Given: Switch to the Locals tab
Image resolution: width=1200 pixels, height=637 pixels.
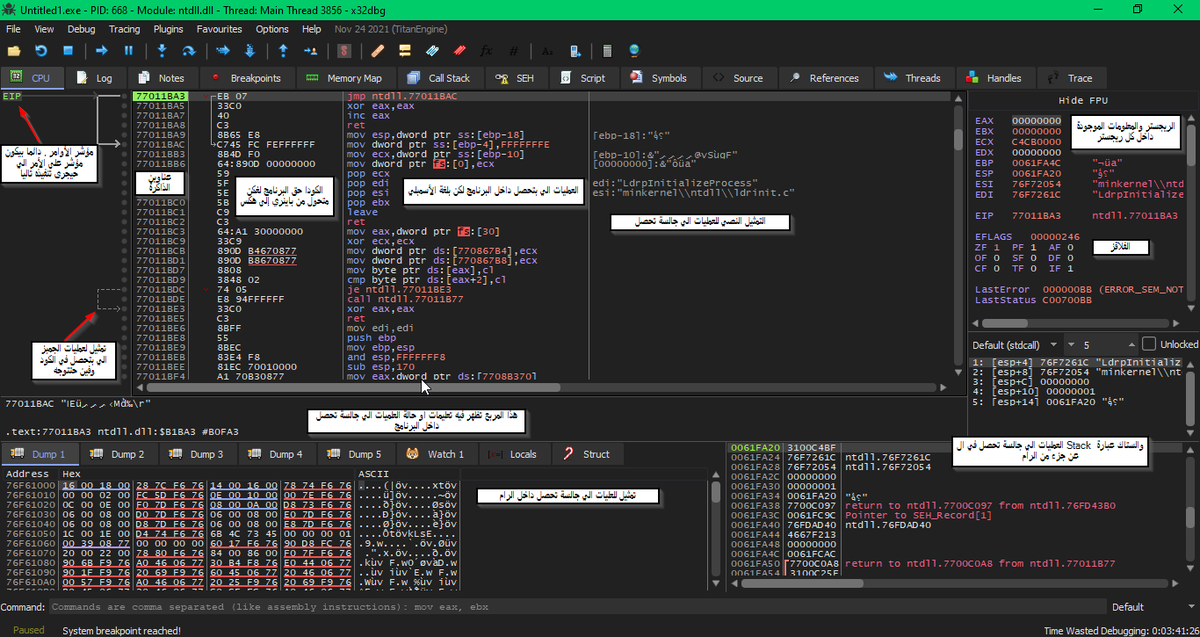Looking at the screenshot, I should [x=513, y=454].
